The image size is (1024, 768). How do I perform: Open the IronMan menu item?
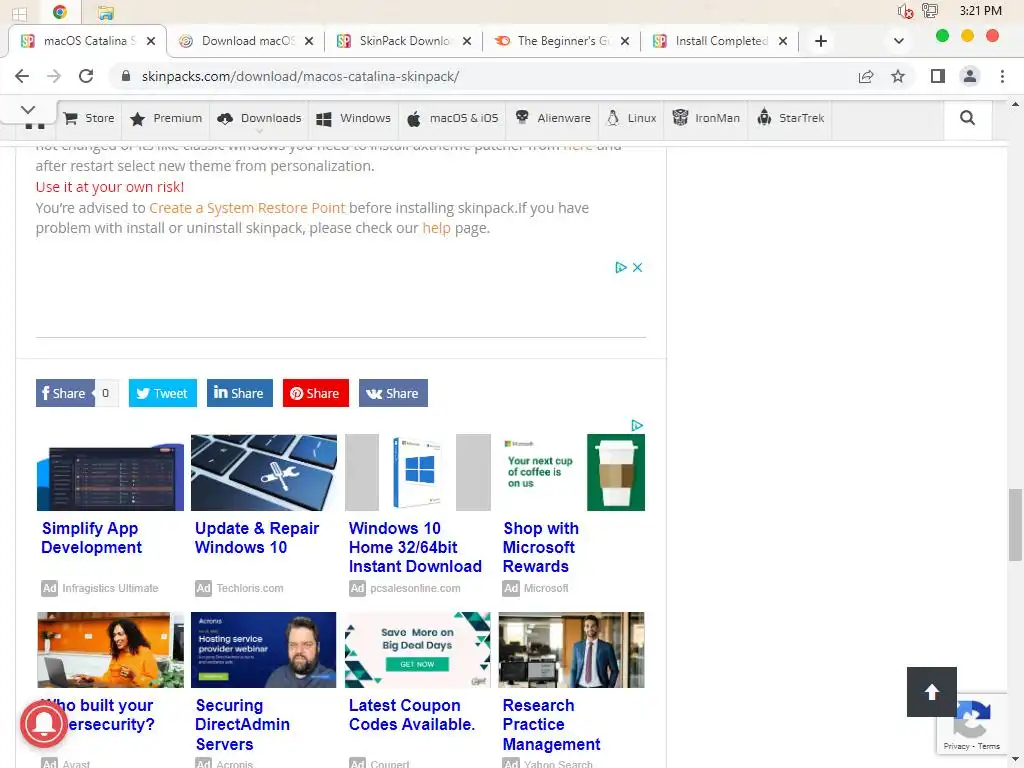click(706, 118)
